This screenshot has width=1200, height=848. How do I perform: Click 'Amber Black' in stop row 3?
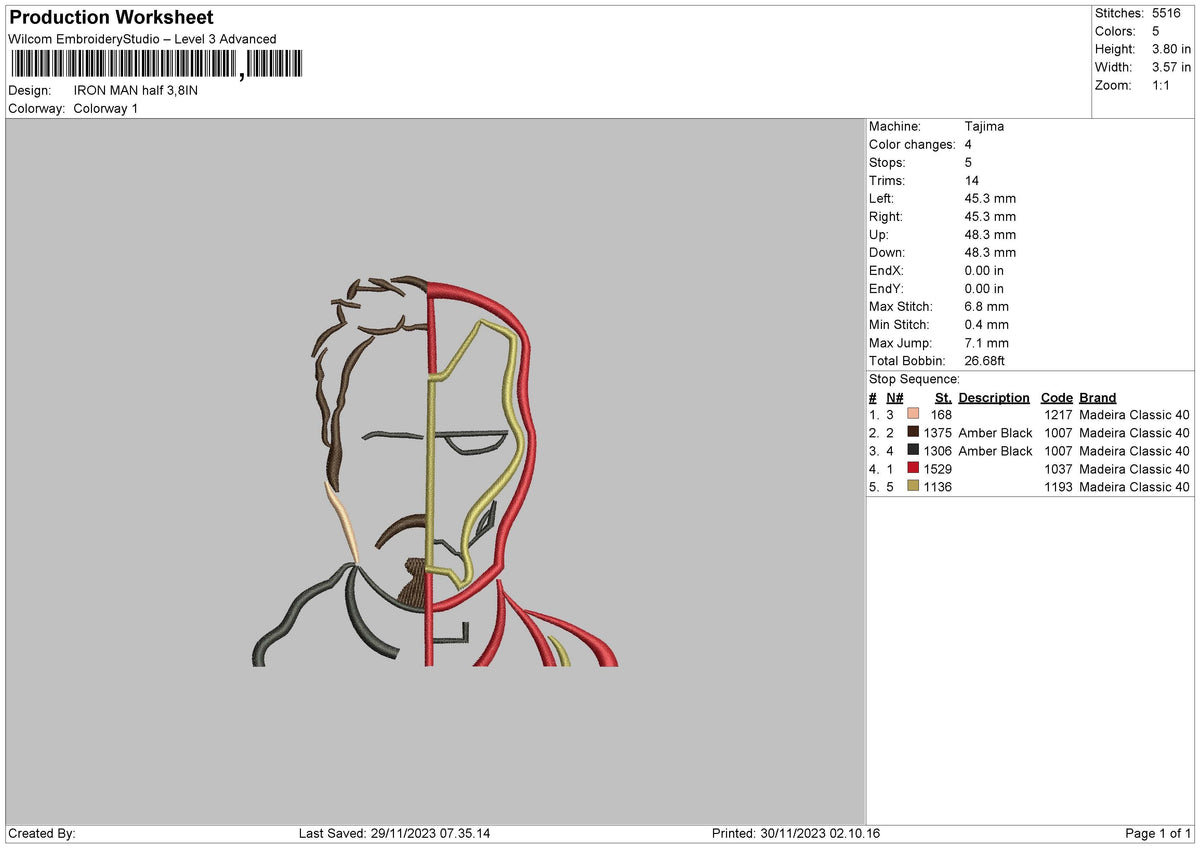point(995,451)
